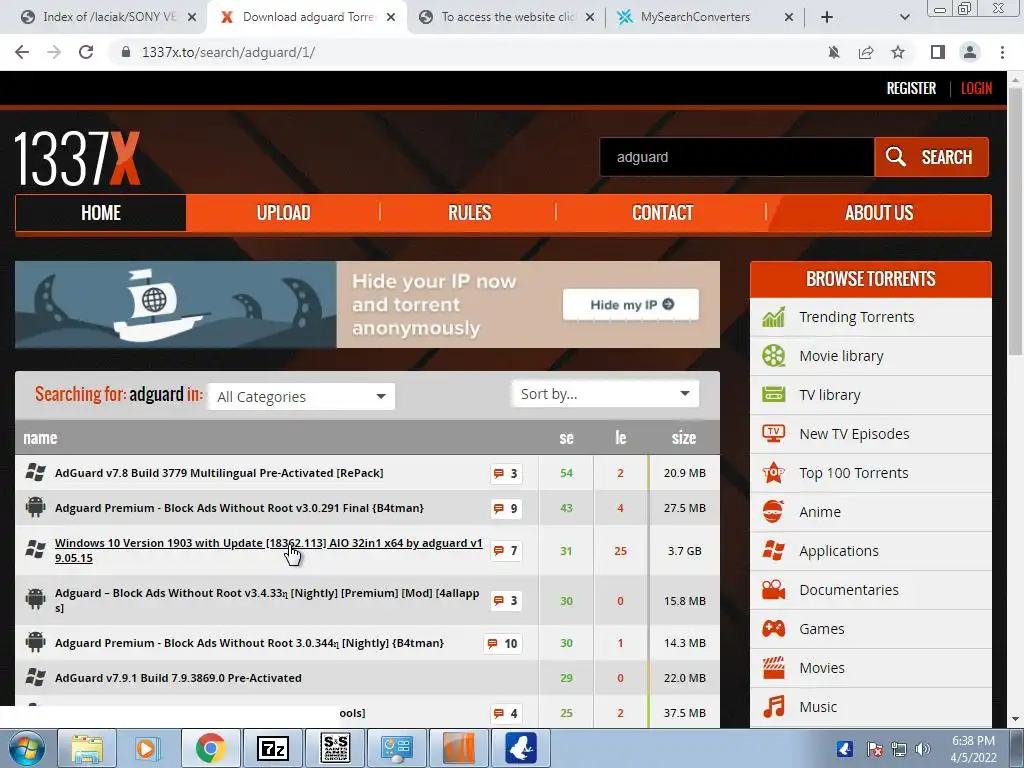1024x768 pixels.
Task: Click the Windows Start button
Action: coord(26,748)
